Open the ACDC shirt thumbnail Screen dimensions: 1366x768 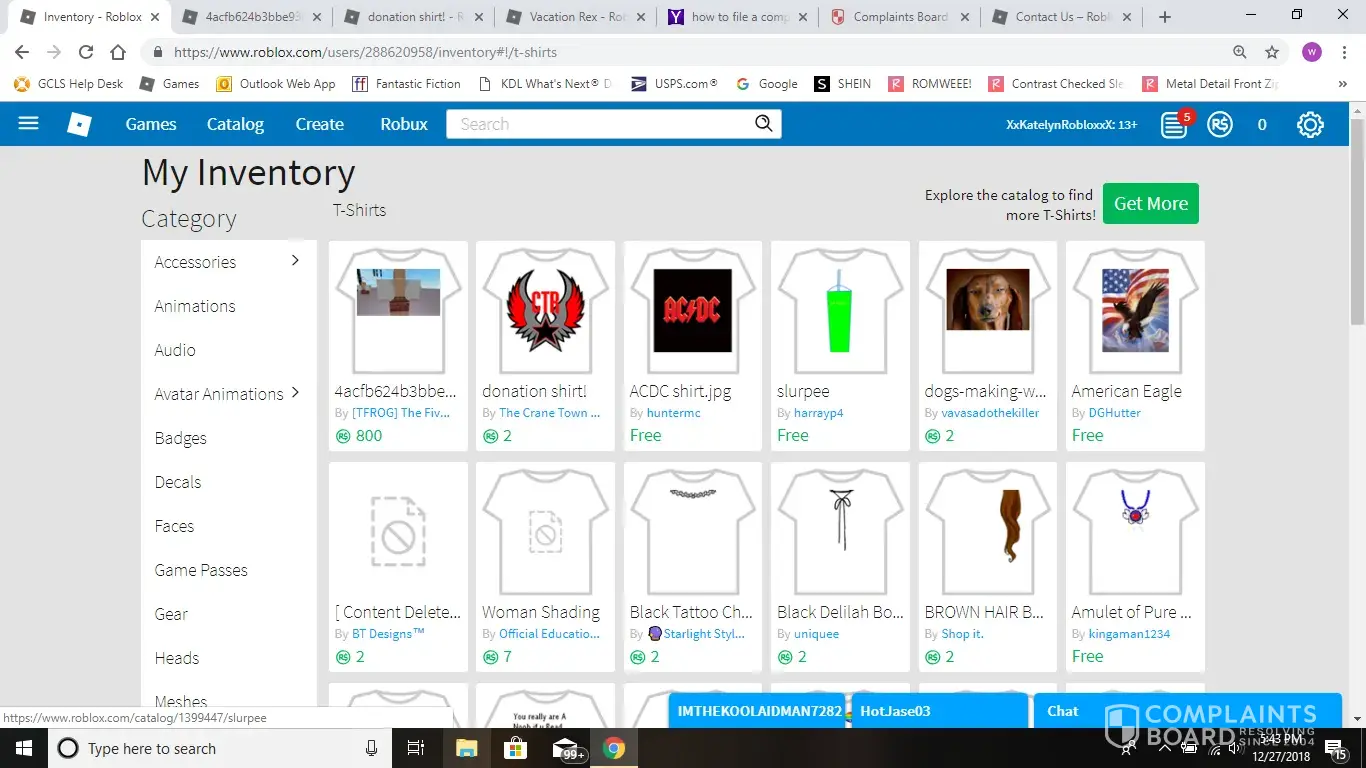(692, 311)
